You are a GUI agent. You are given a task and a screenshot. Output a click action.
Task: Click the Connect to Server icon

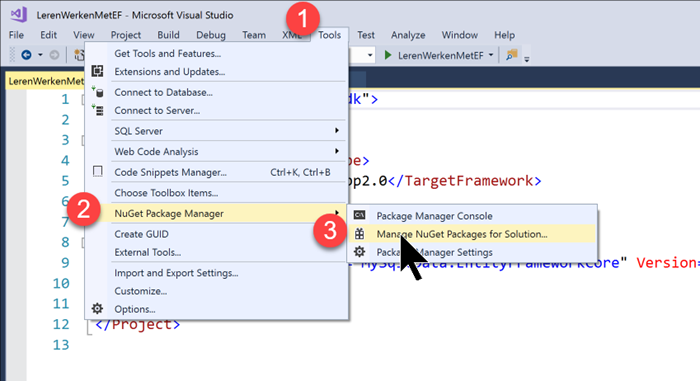coord(97,110)
